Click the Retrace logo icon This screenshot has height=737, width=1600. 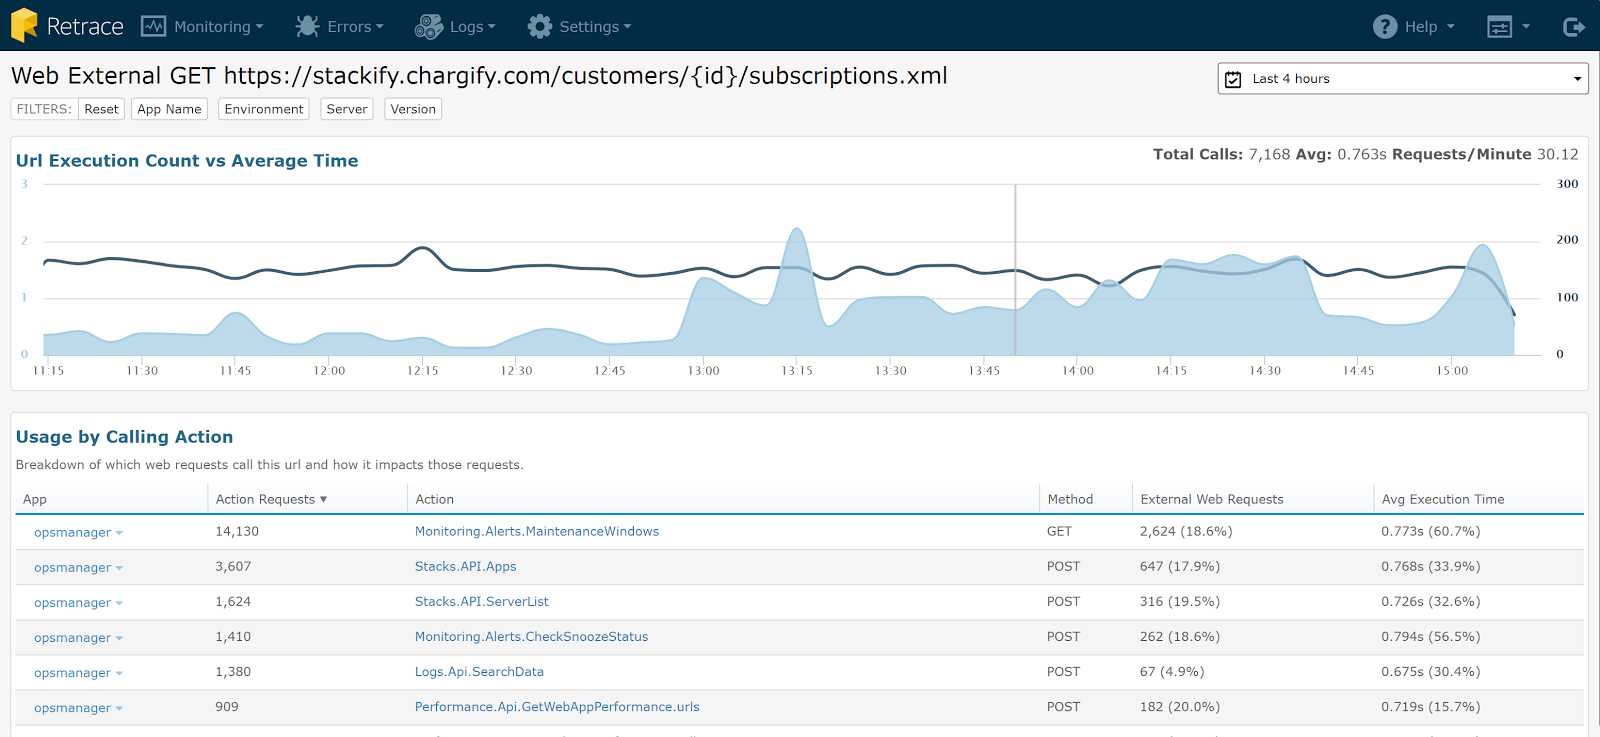(24, 26)
